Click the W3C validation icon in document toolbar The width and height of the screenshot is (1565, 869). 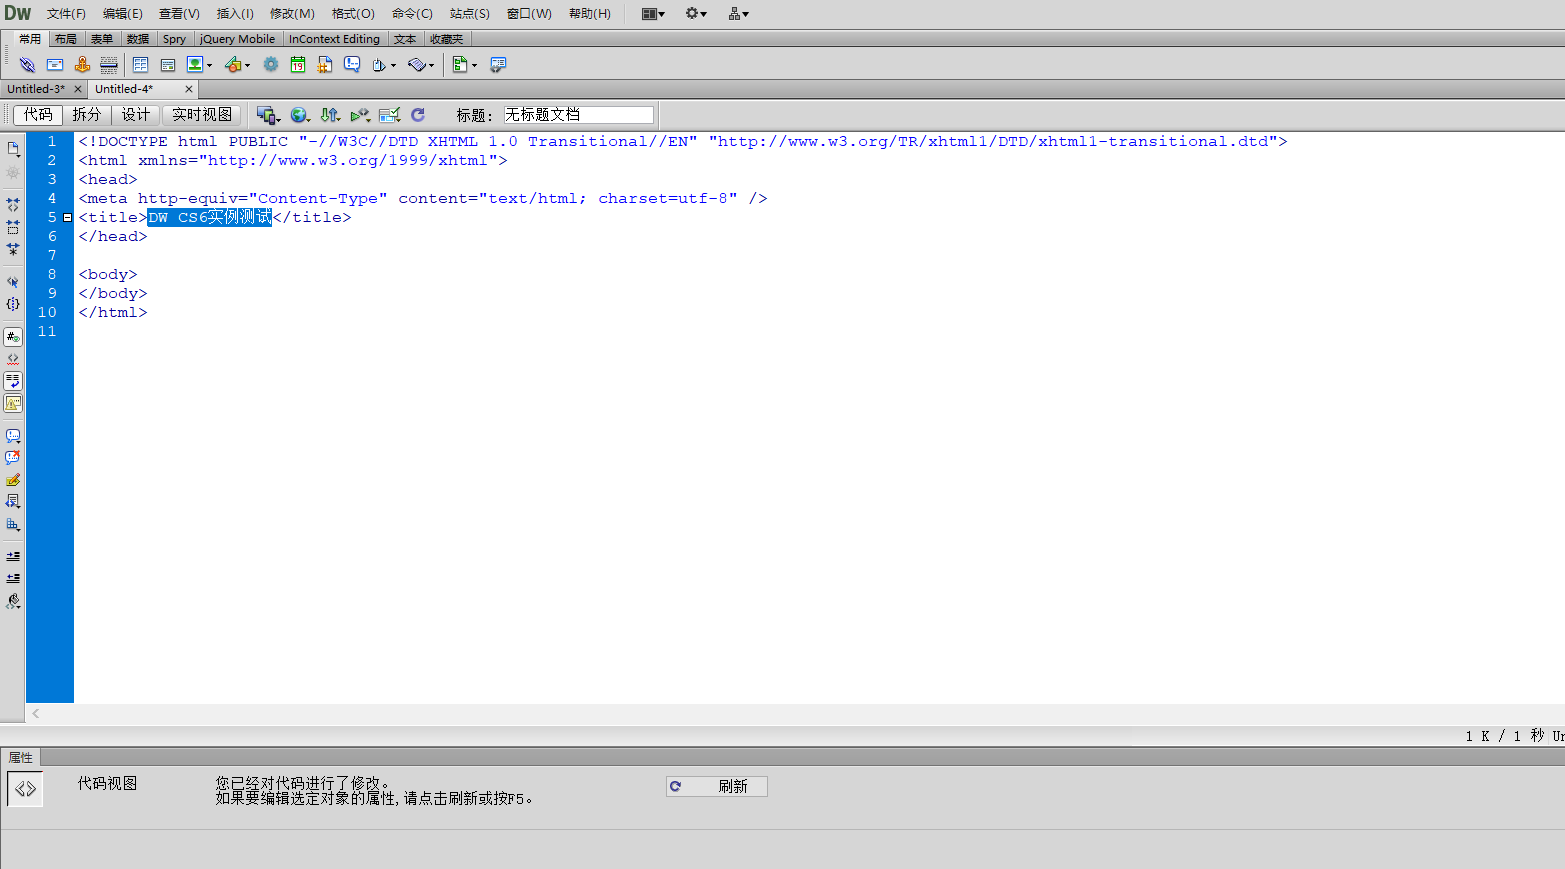(x=389, y=115)
